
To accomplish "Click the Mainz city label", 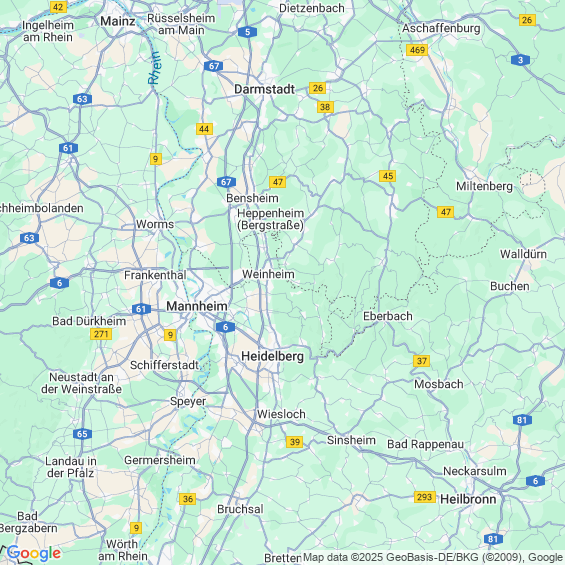I will pos(118,21).
